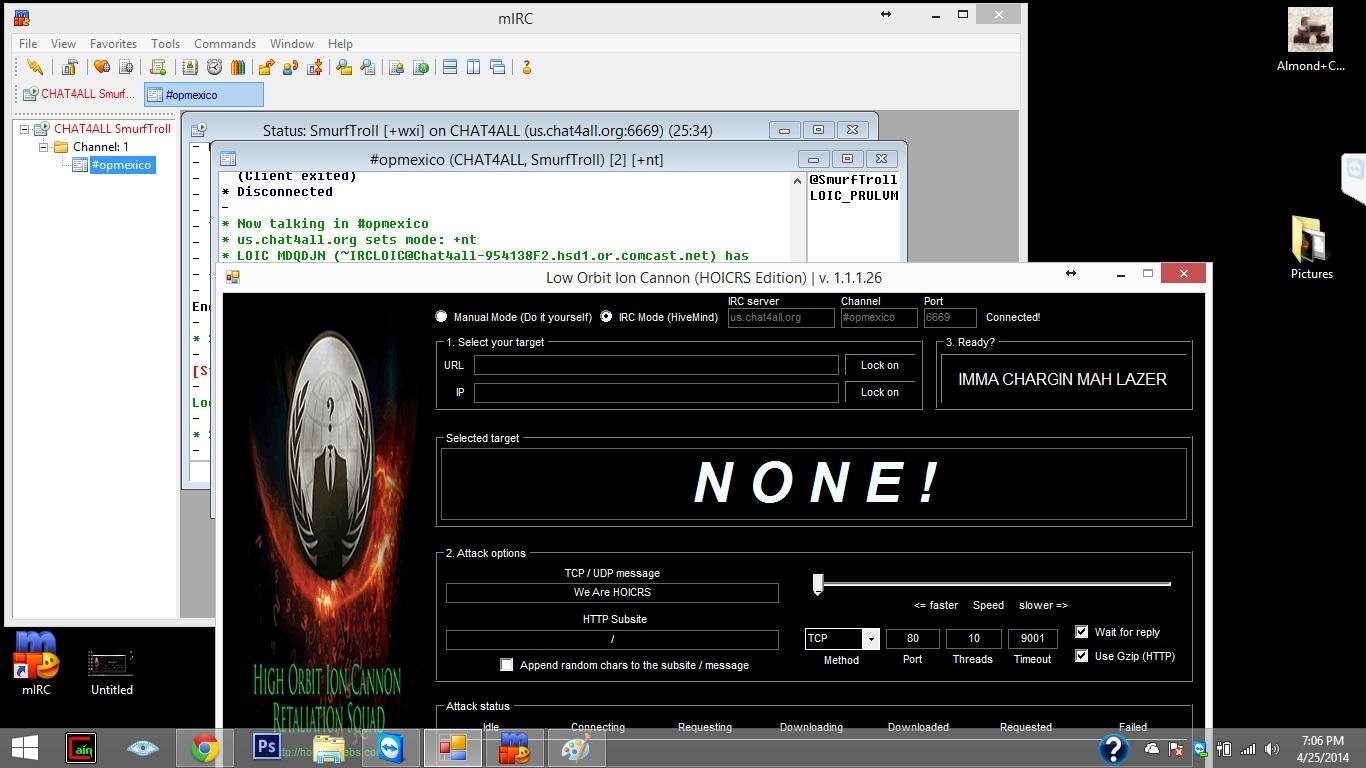Click inside the URL target input field
1366x768 pixels.
tap(656, 365)
